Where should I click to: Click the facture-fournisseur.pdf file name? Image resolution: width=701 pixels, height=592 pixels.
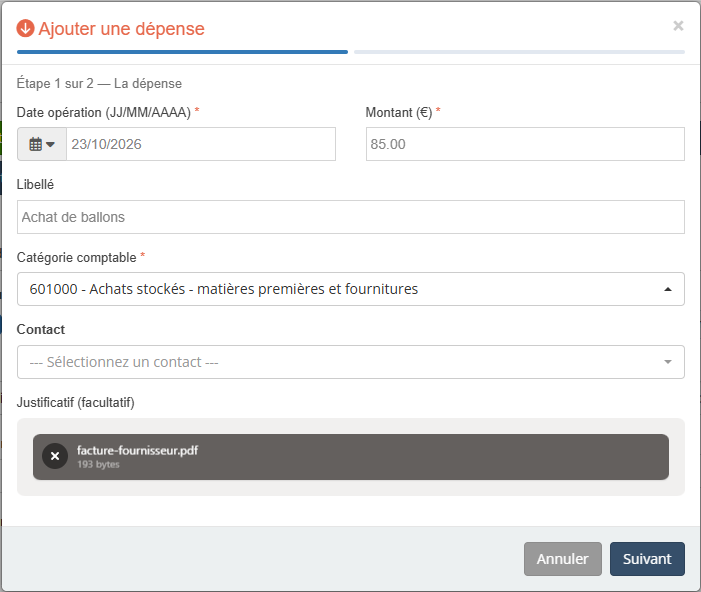tap(137, 450)
